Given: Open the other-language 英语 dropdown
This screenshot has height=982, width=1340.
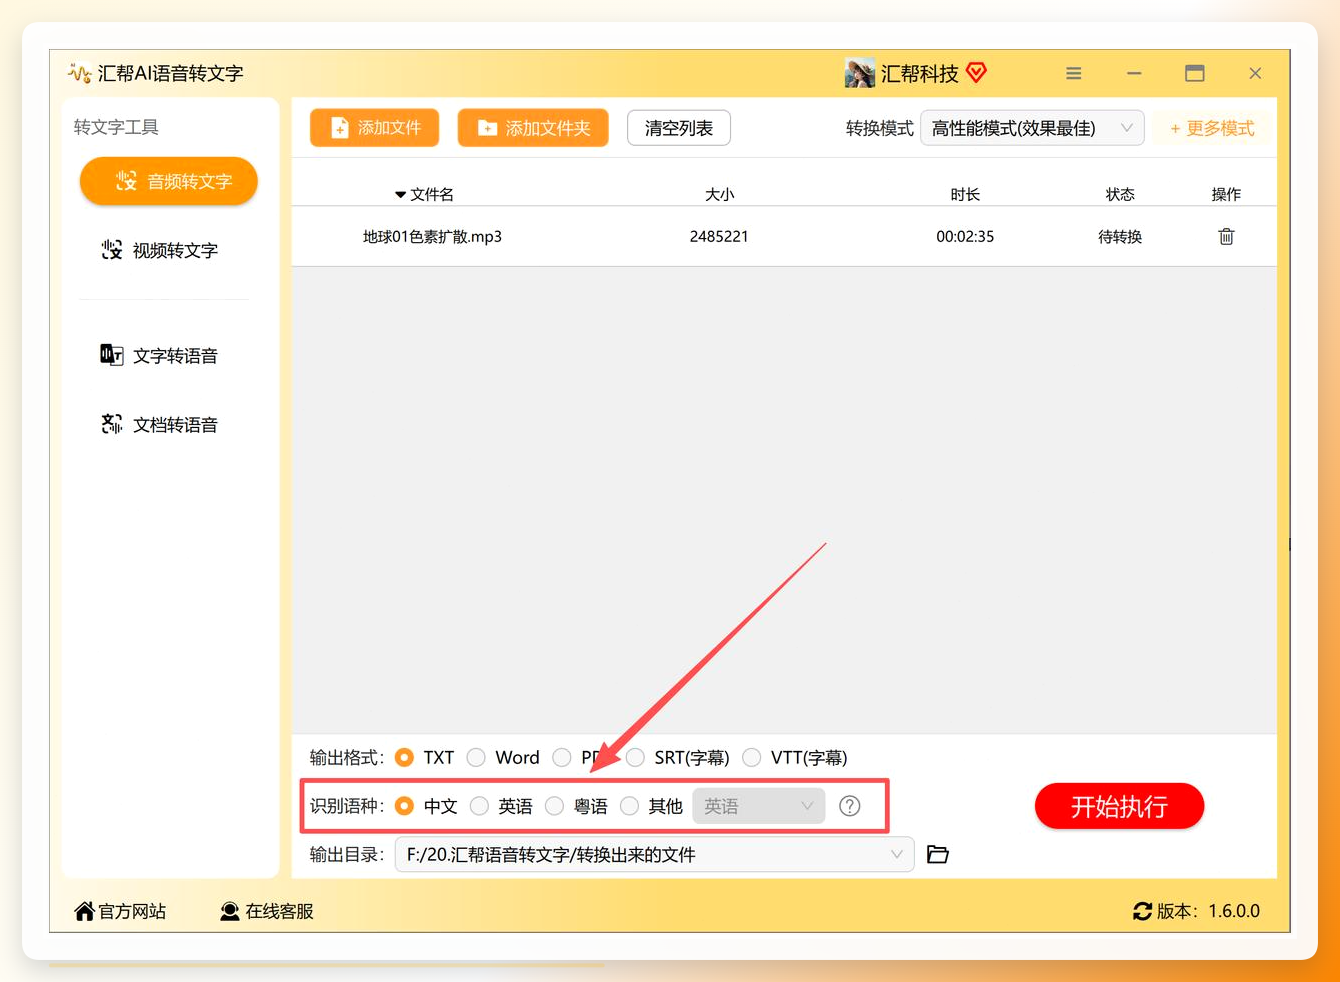Looking at the screenshot, I should point(758,806).
